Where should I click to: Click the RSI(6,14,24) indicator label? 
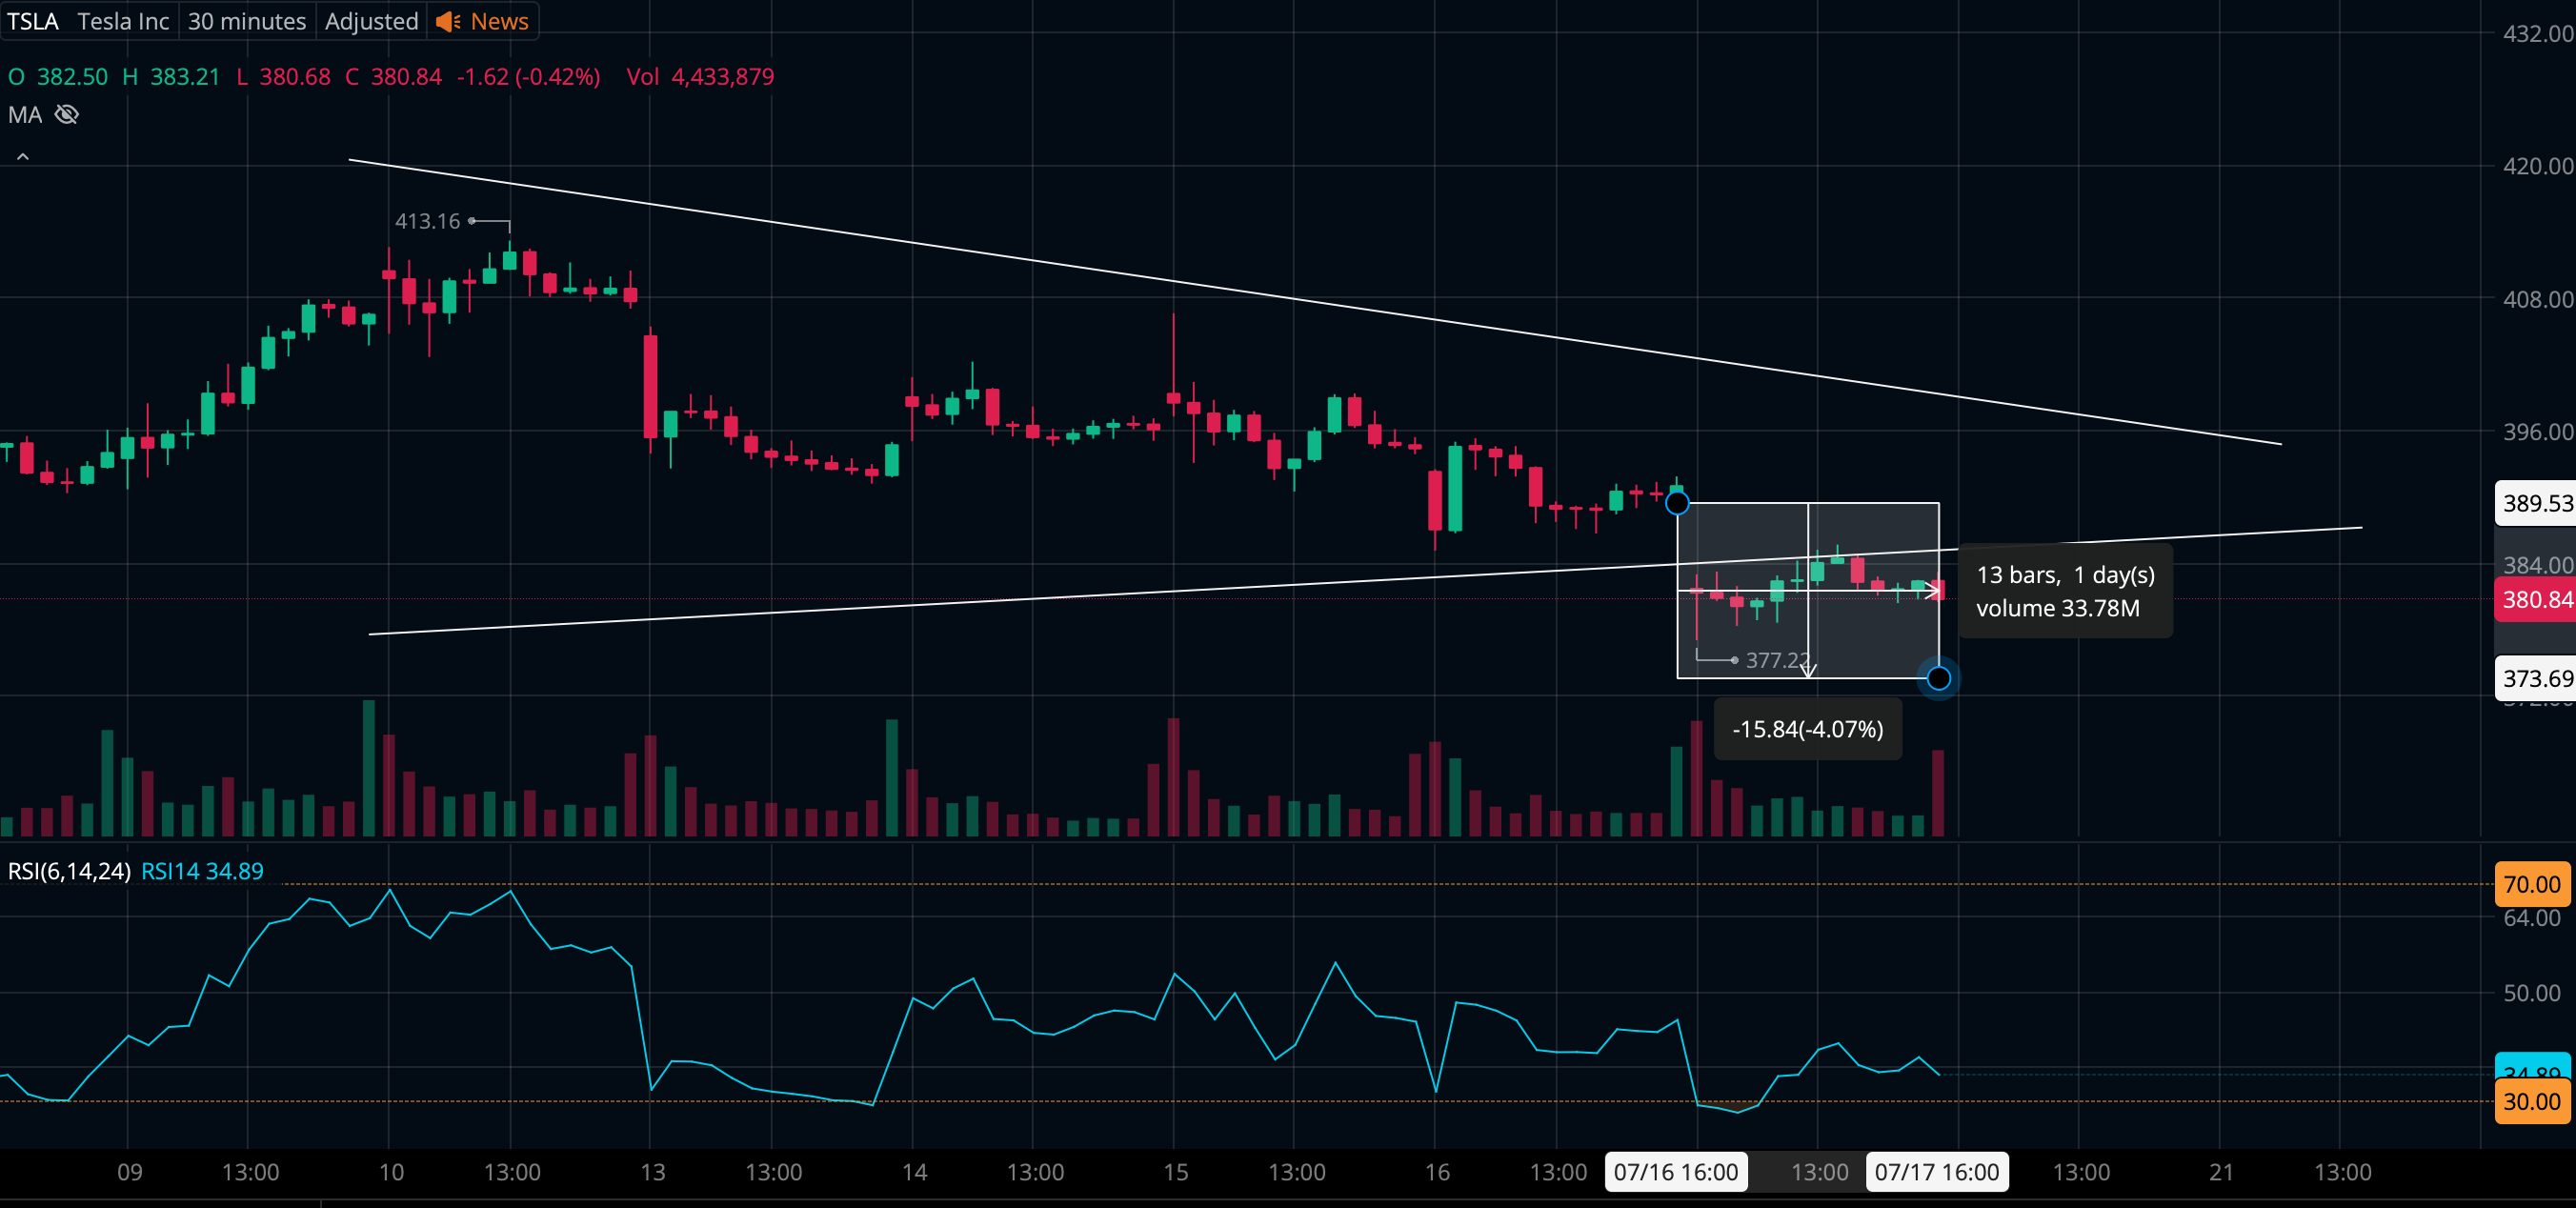(69, 871)
